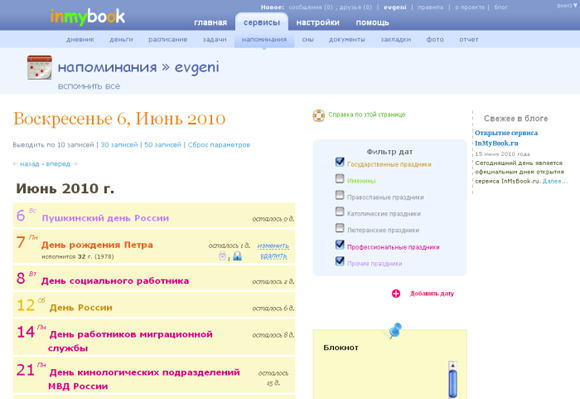Go to дневник section

[x=80, y=40]
